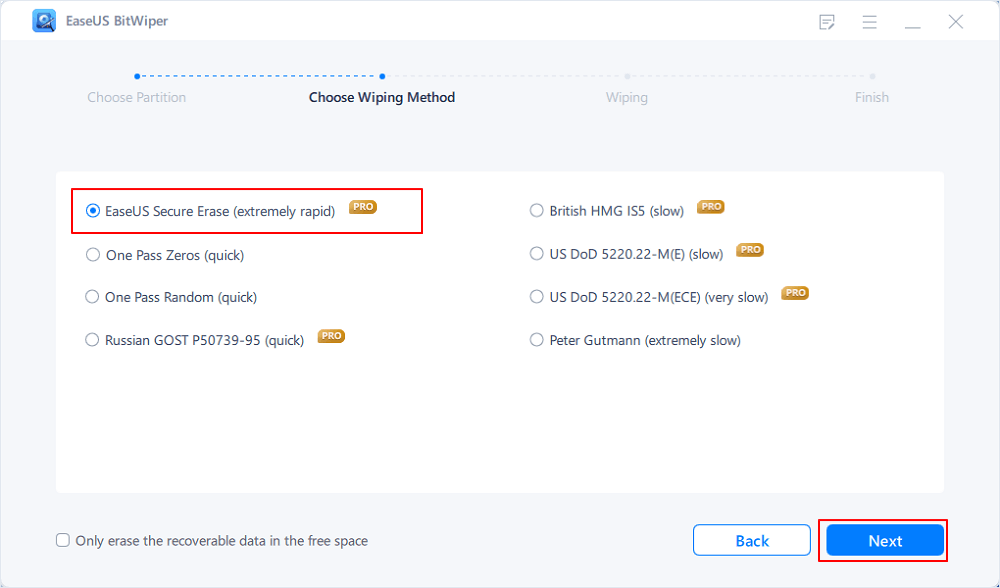Open the hamburger menu icon
Screen dimensions: 1000x588
coord(869,20)
